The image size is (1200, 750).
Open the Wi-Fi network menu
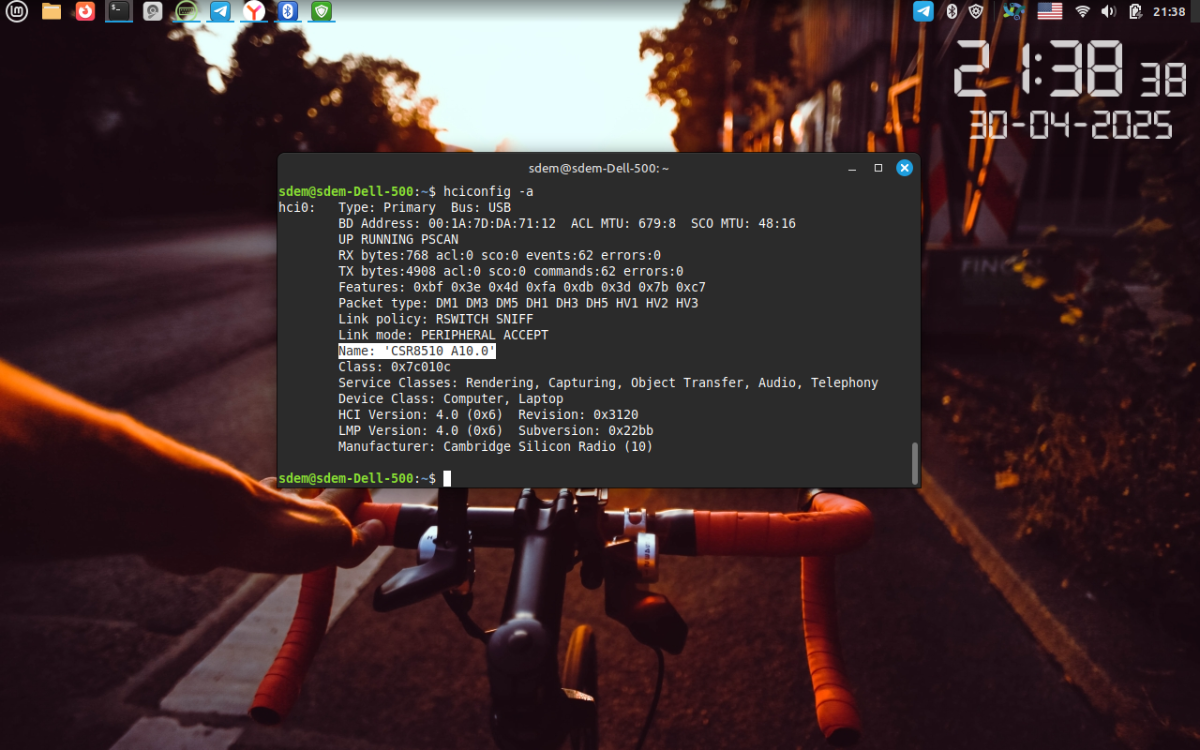1082,11
